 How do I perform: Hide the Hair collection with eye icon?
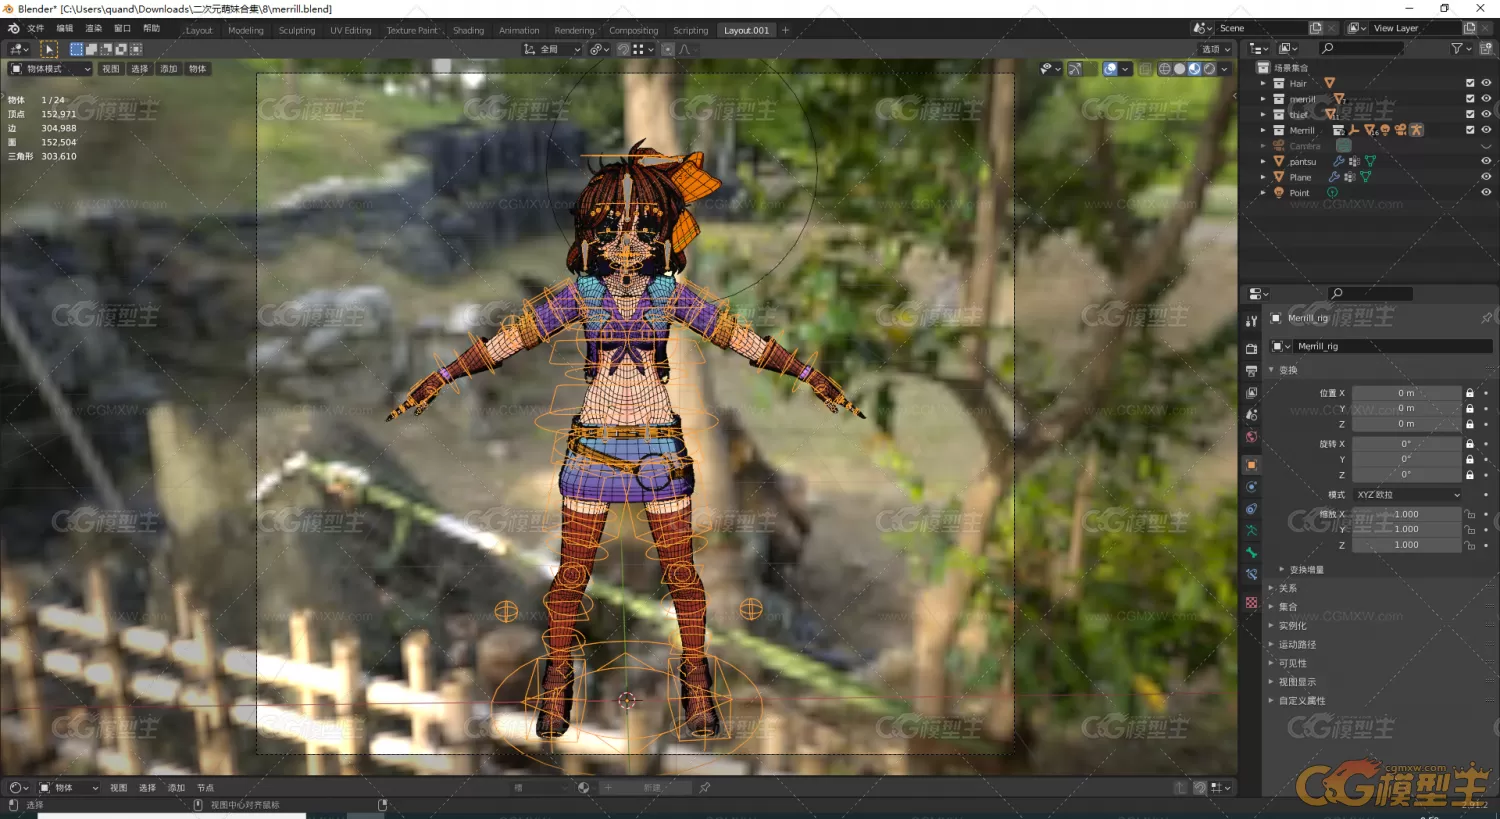click(1486, 83)
